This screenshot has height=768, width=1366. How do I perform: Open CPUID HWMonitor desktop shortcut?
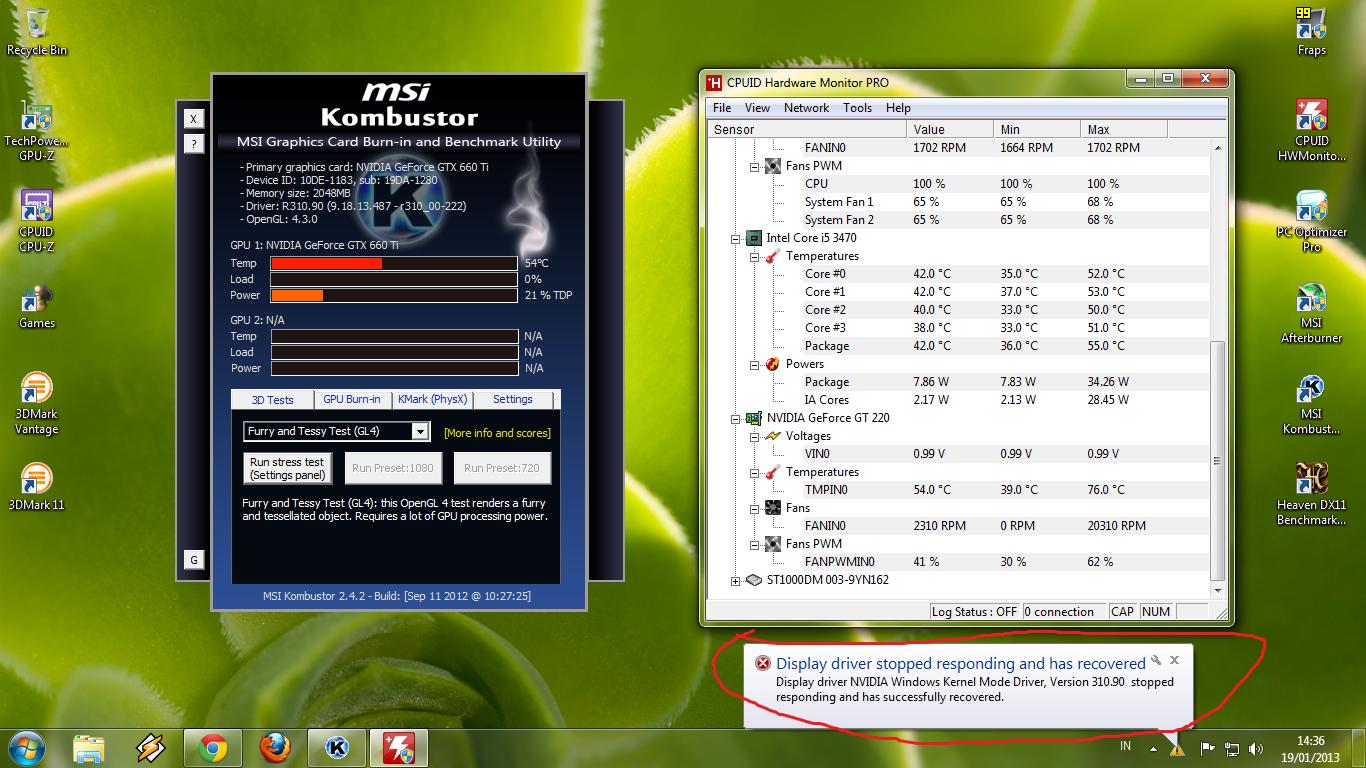pos(1311,130)
